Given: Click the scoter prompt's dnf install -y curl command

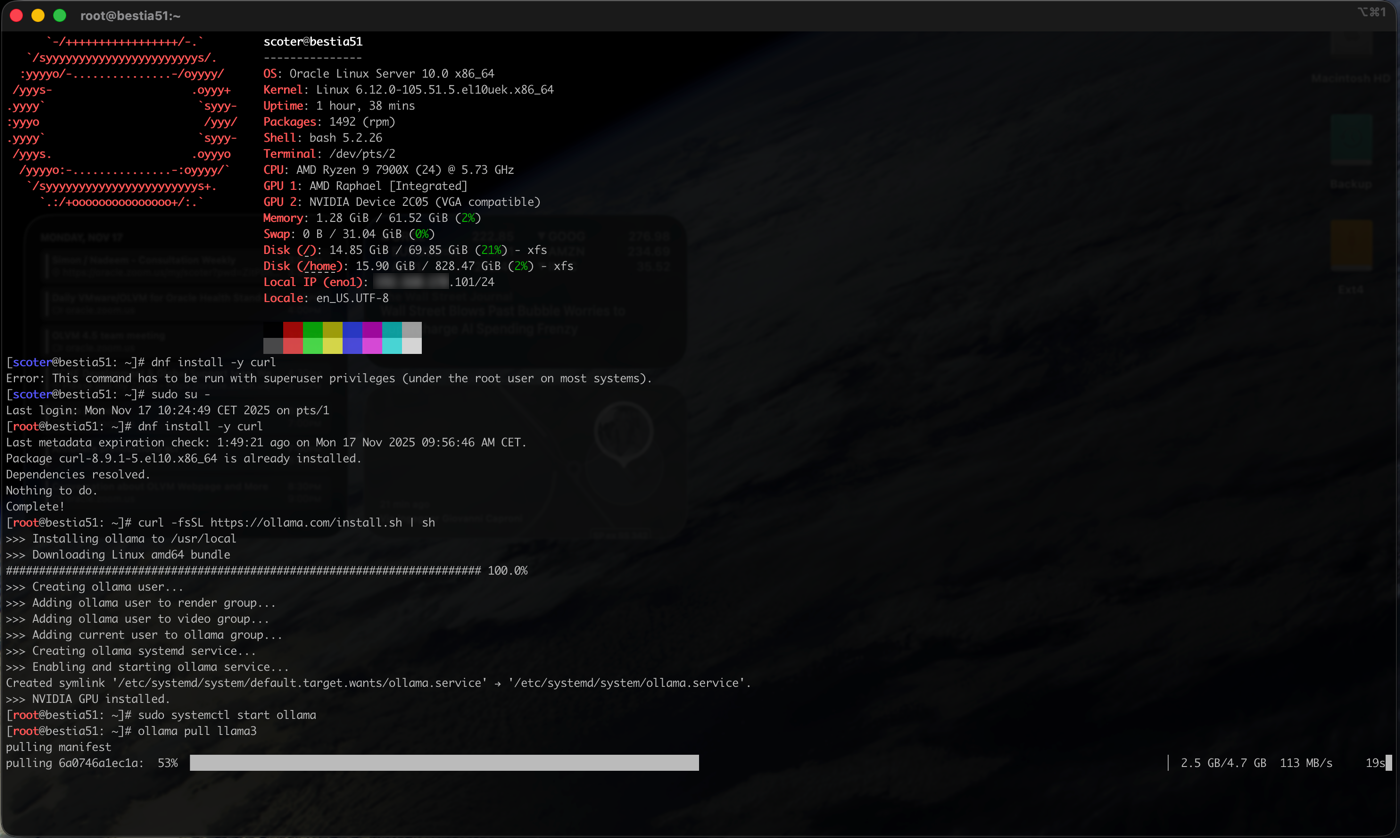Looking at the screenshot, I should tap(213, 362).
